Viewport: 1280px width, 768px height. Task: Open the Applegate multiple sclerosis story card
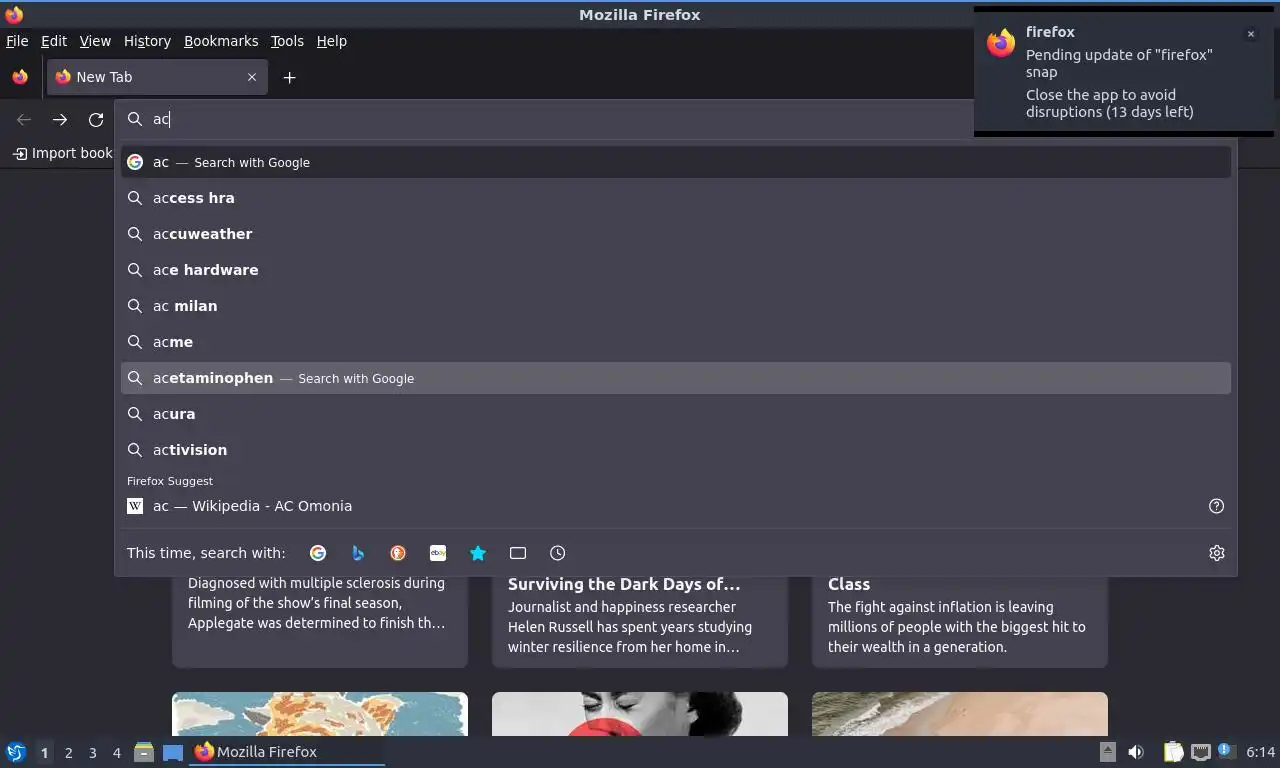[320, 622]
